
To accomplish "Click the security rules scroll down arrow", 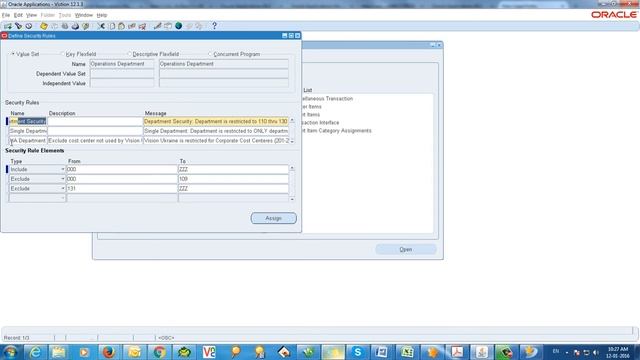I will (x=292, y=141).
